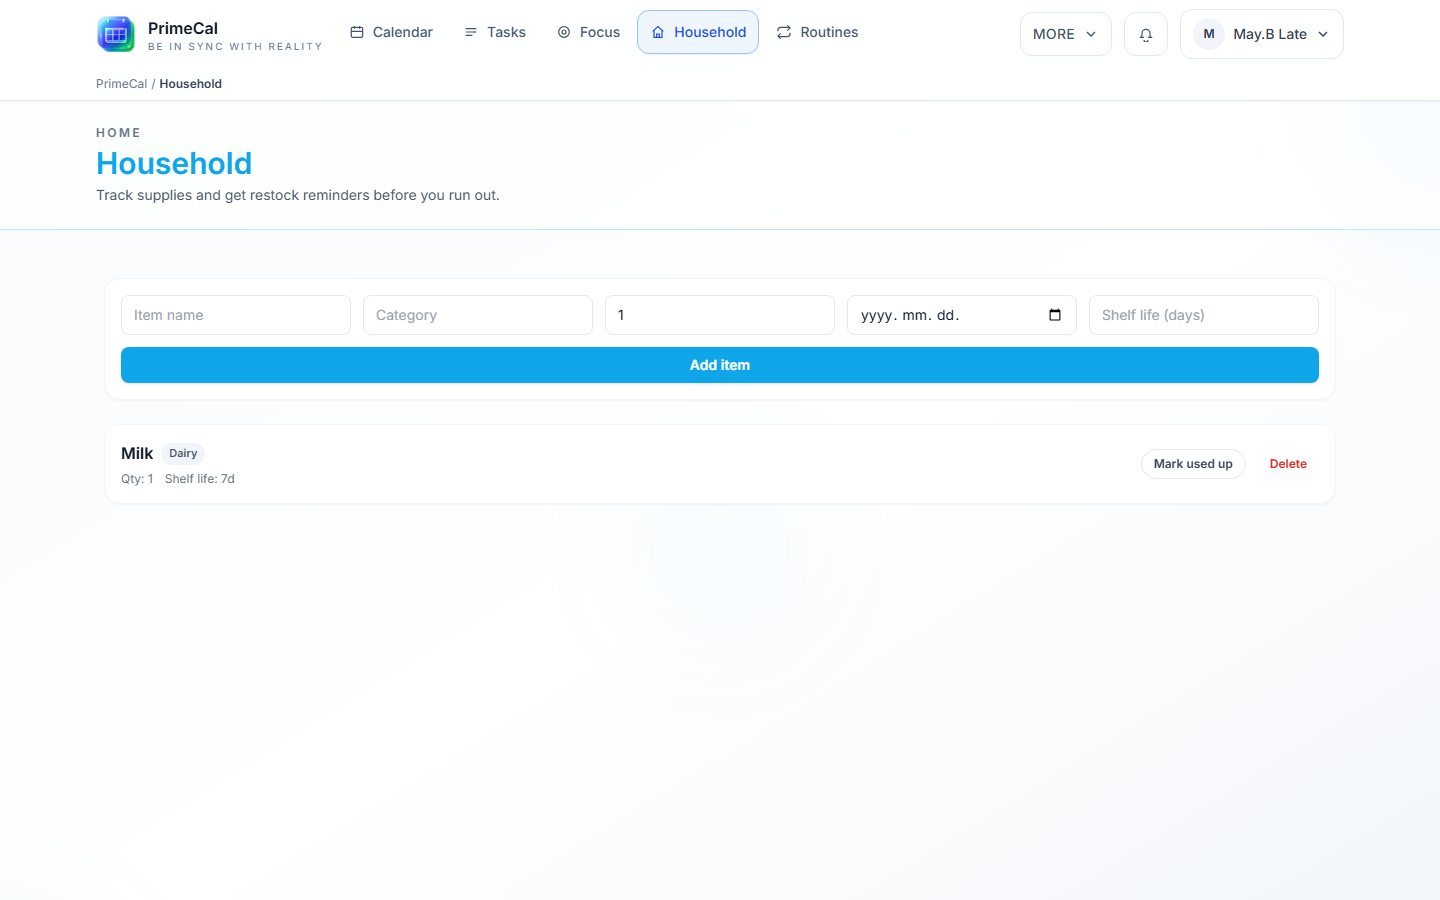Click the Household page heading
Screen dimensions: 1440x900
pos(174,163)
